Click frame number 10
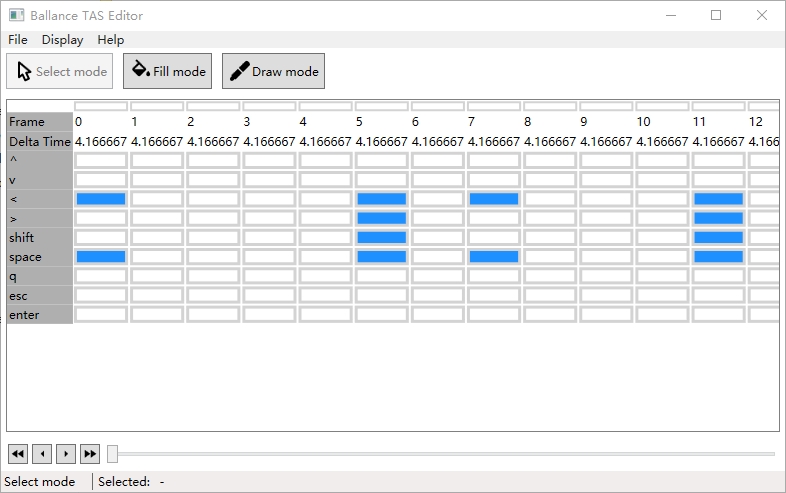786x493 pixels. point(643,122)
